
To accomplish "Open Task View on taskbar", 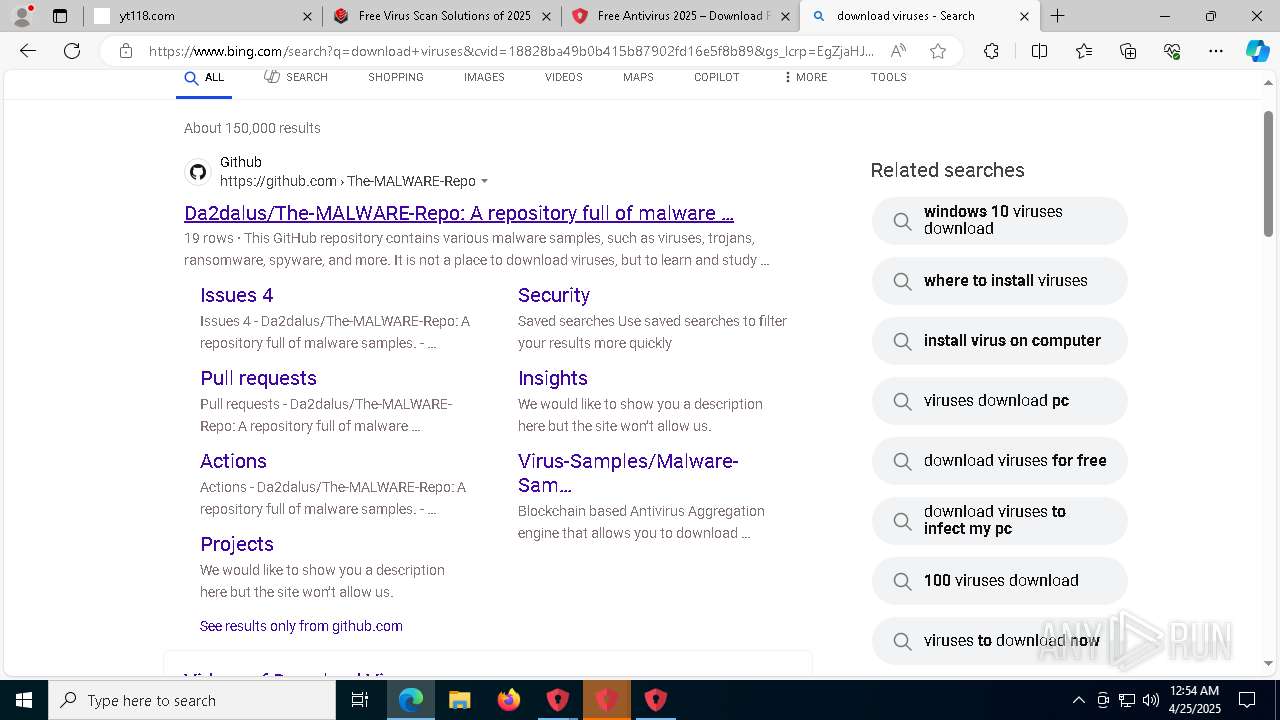I will 360,700.
